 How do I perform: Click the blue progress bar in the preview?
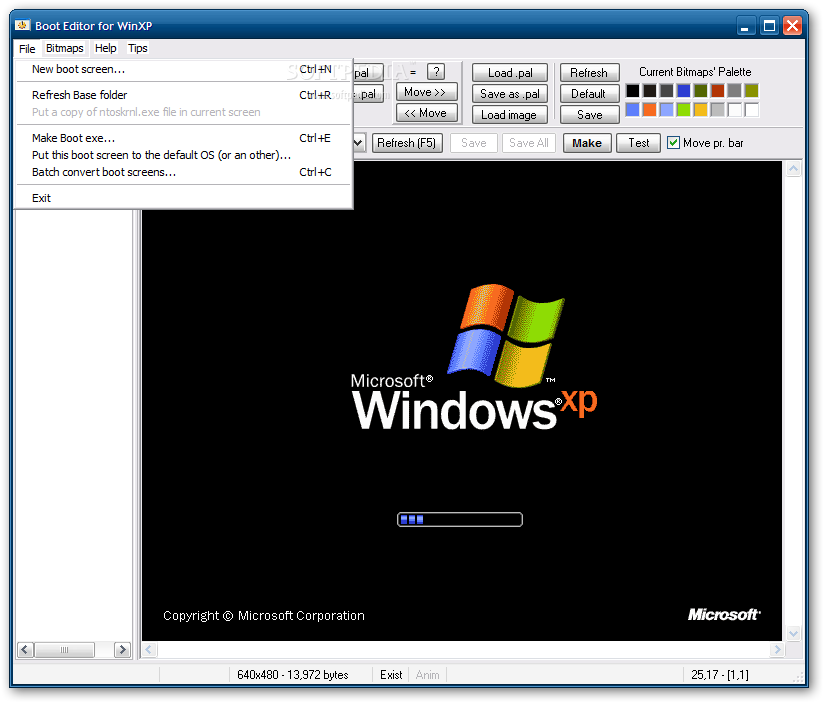(x=460, y=519)
